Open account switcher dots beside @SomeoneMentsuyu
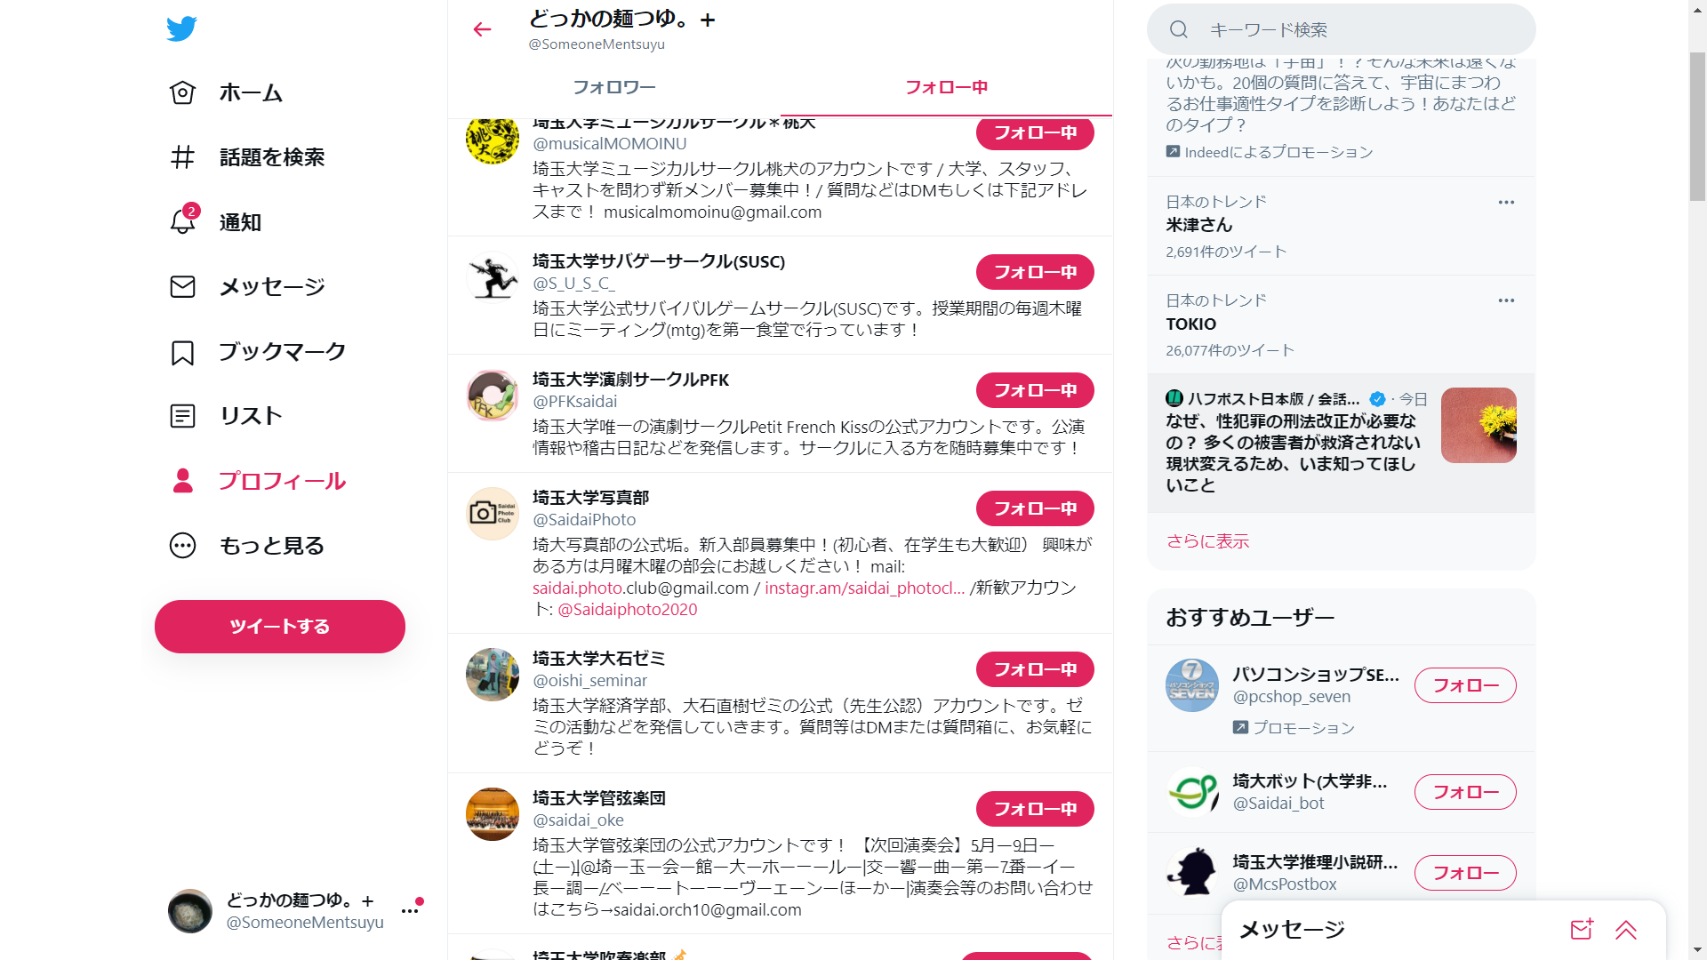Image resolution: width=1707 pixels, height=960 pixels. click(410, 910)
